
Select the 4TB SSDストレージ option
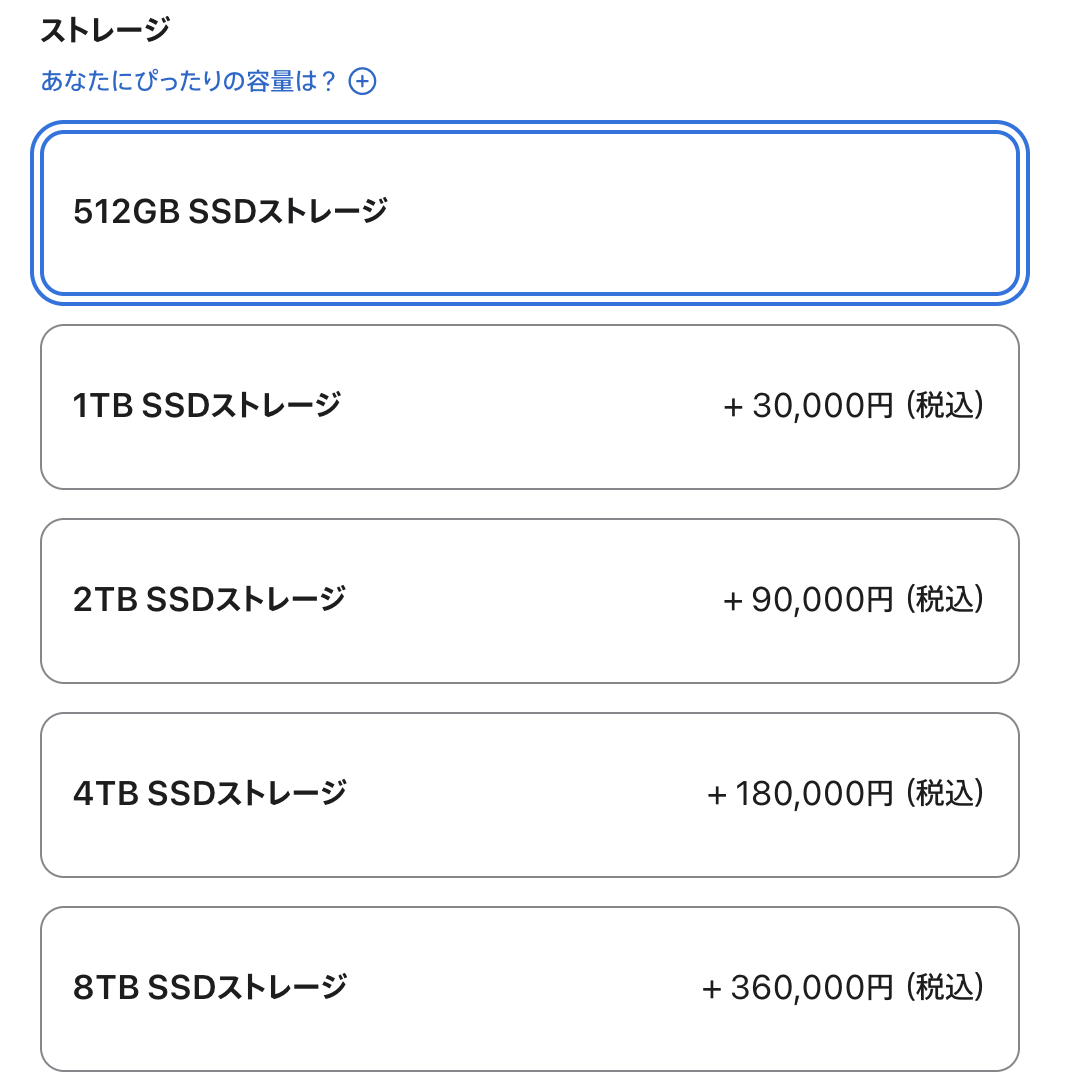coord(530,795)
